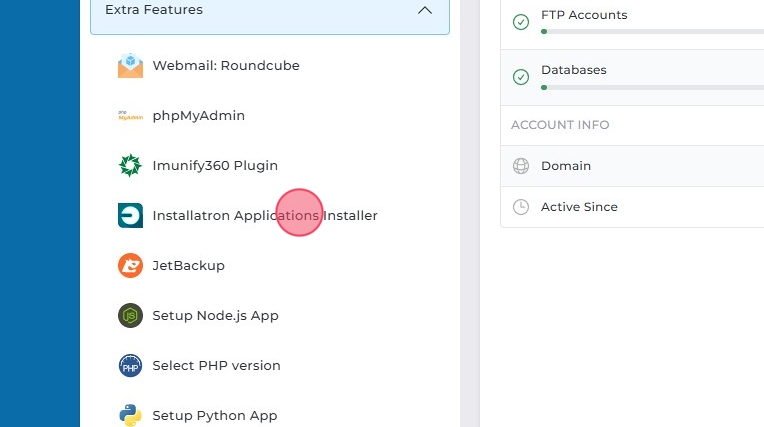Click the Installatron Applications Installer icon
The height and width of the screenshot is (427, 764).
coord(130,216)
